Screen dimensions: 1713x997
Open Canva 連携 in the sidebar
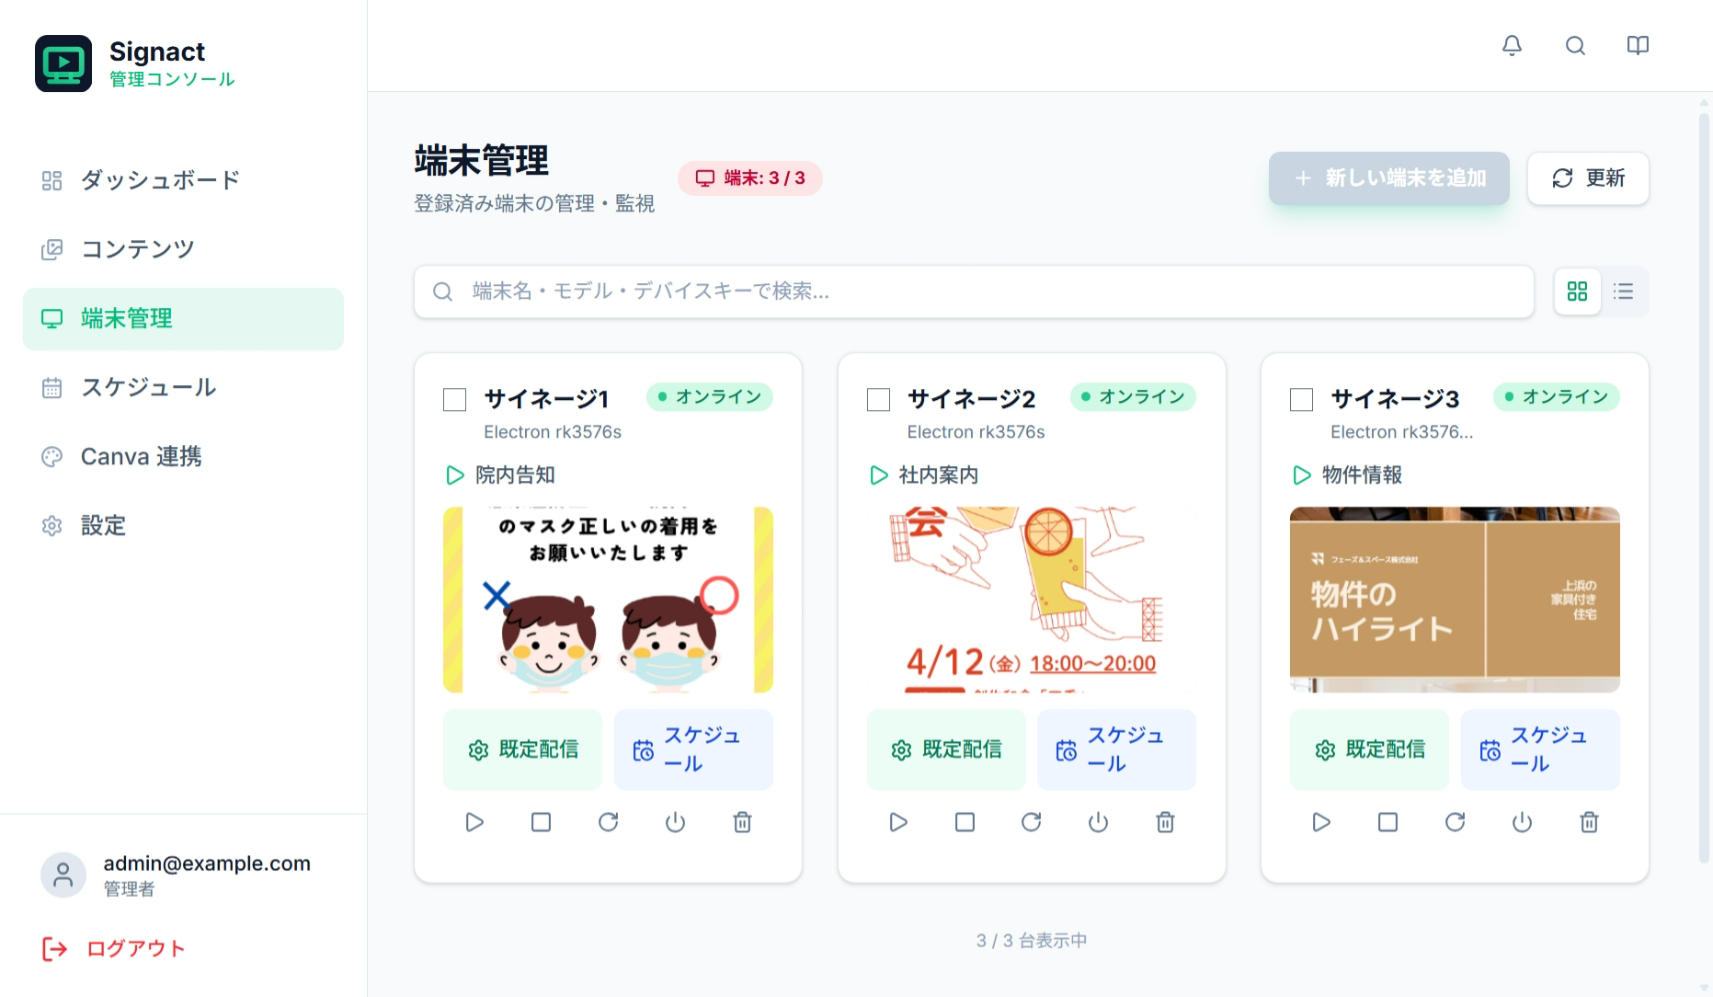pos(183,457)
